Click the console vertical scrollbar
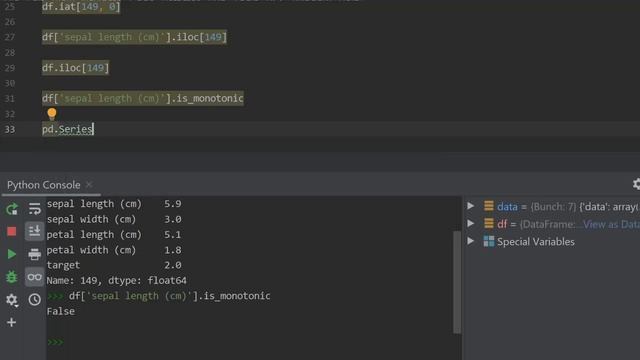Viewport: 640px width, 360px height. [x=457, y=282]
